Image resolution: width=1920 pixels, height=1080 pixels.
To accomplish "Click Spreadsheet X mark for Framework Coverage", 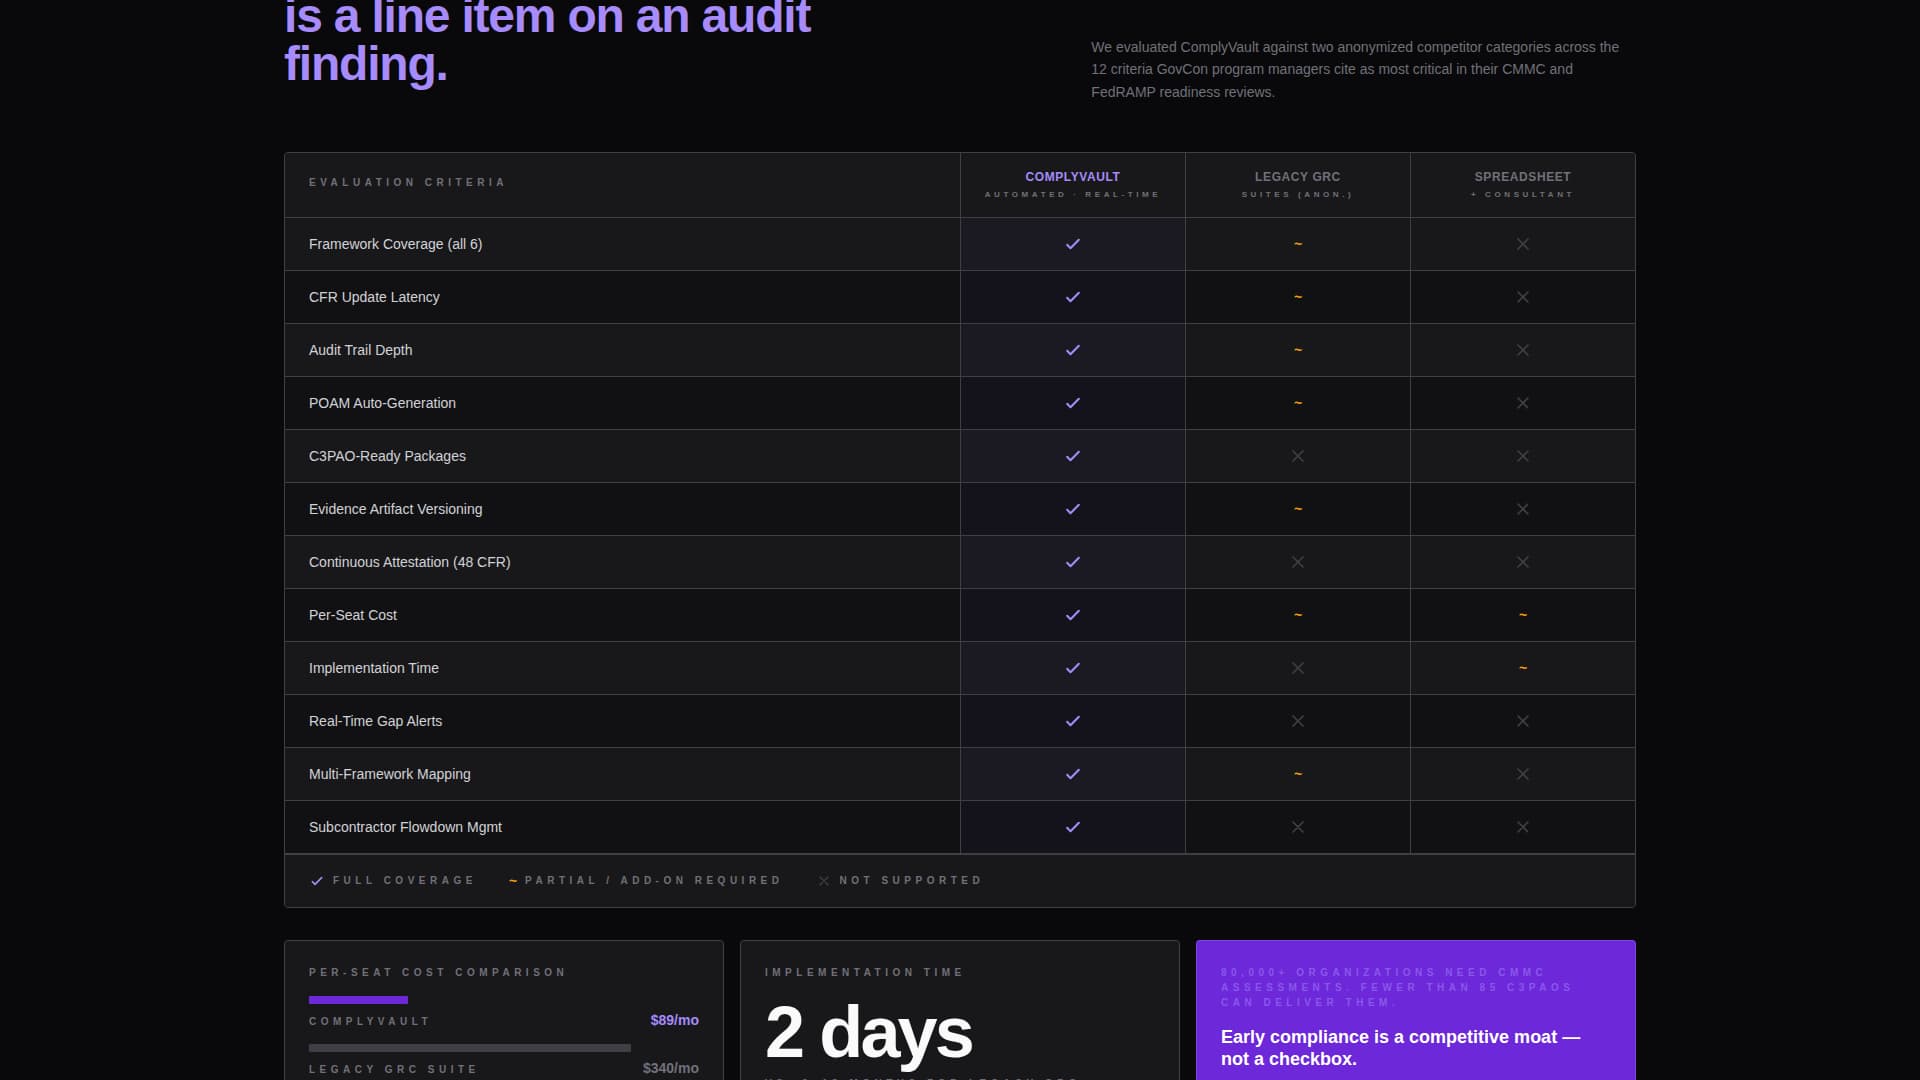I will (1523, 244).
